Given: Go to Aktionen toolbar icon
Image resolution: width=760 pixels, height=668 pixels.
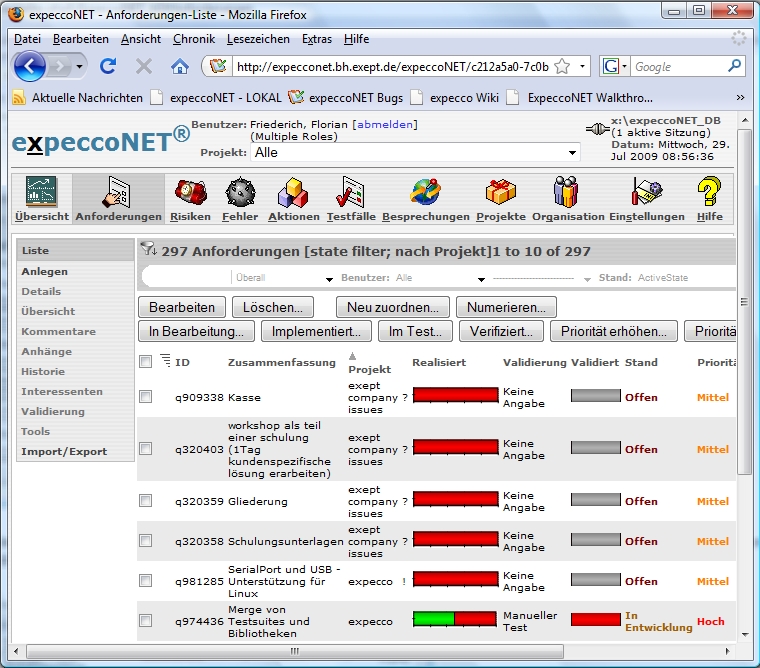Looking at the screenshot, I should click(293, 192).
